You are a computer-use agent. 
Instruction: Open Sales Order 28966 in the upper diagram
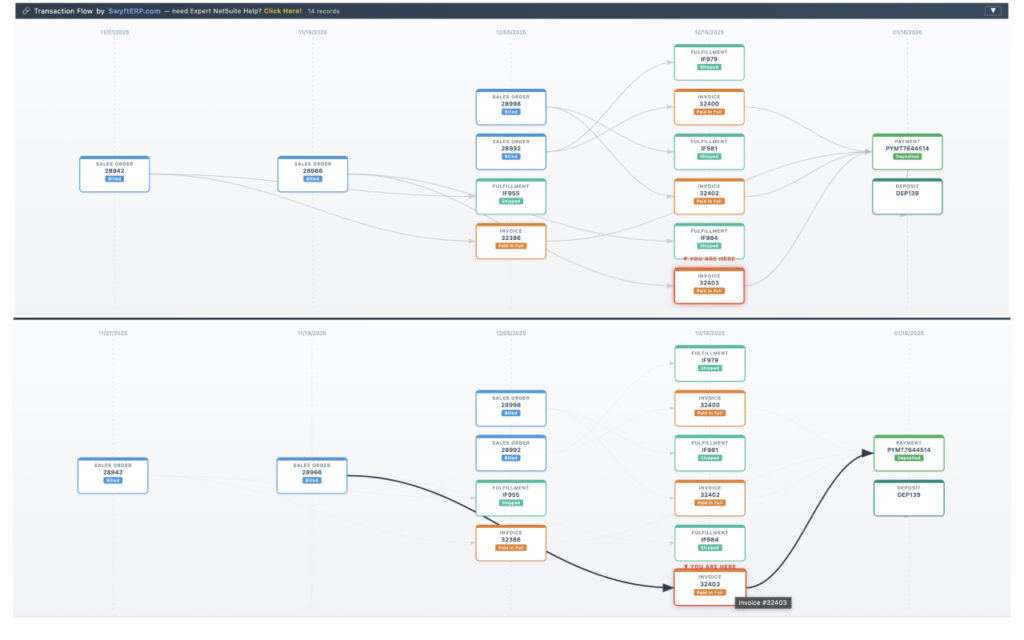(312, 174)
